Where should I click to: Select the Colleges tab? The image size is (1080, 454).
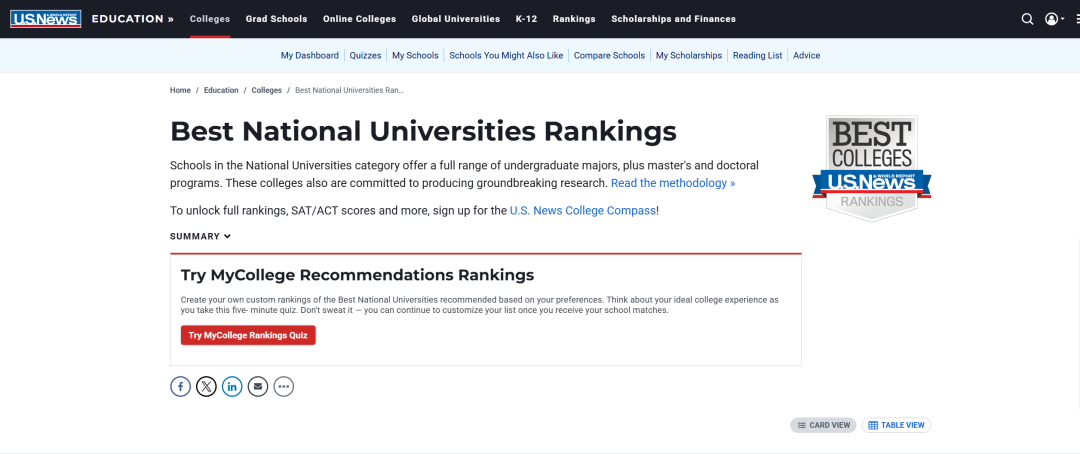pyautogui.click(x=210, y=19)
